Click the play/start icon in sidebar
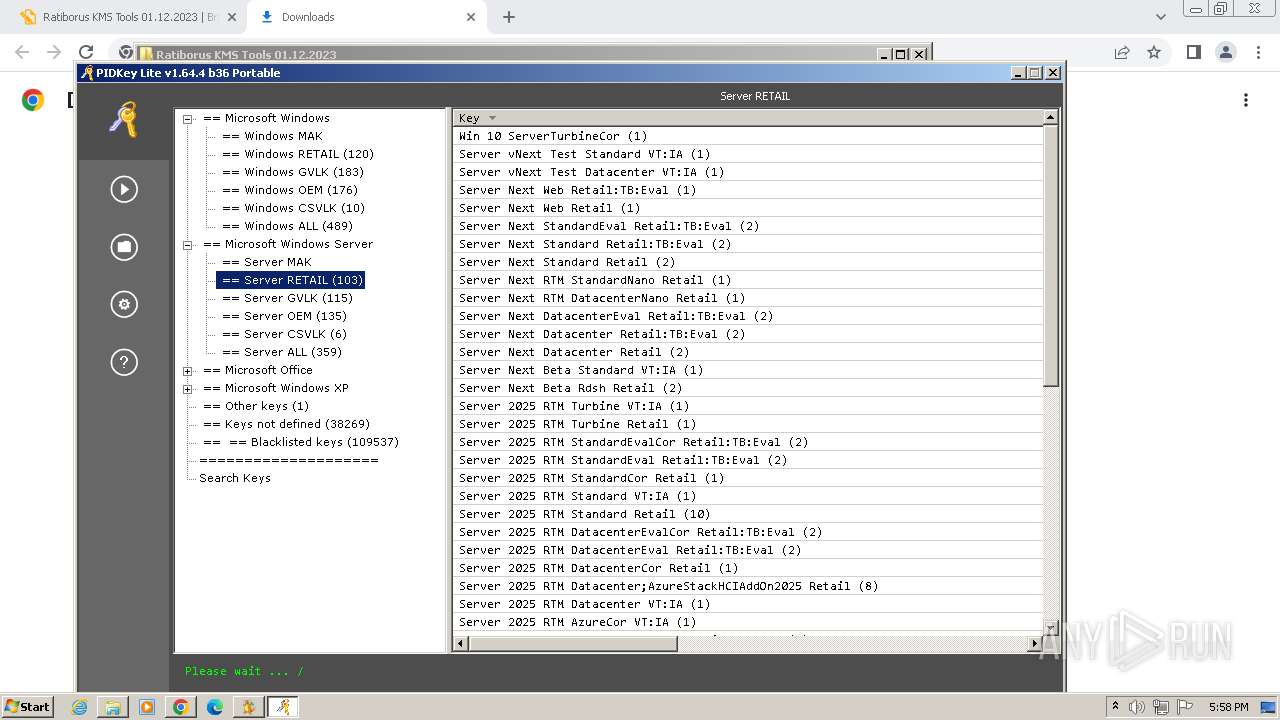 click(x=124, y=189)
